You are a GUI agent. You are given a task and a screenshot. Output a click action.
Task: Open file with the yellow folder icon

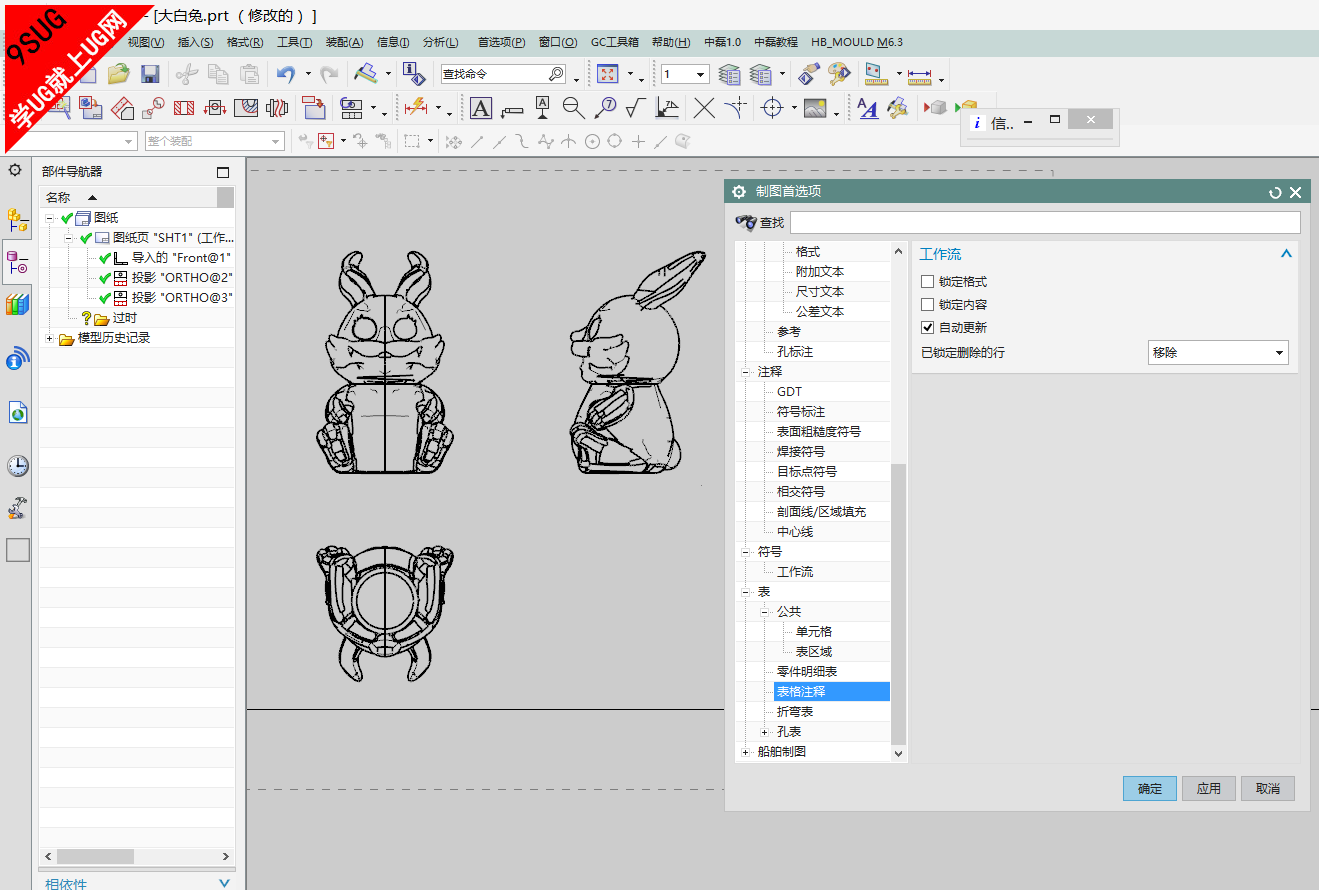[119, 74]
